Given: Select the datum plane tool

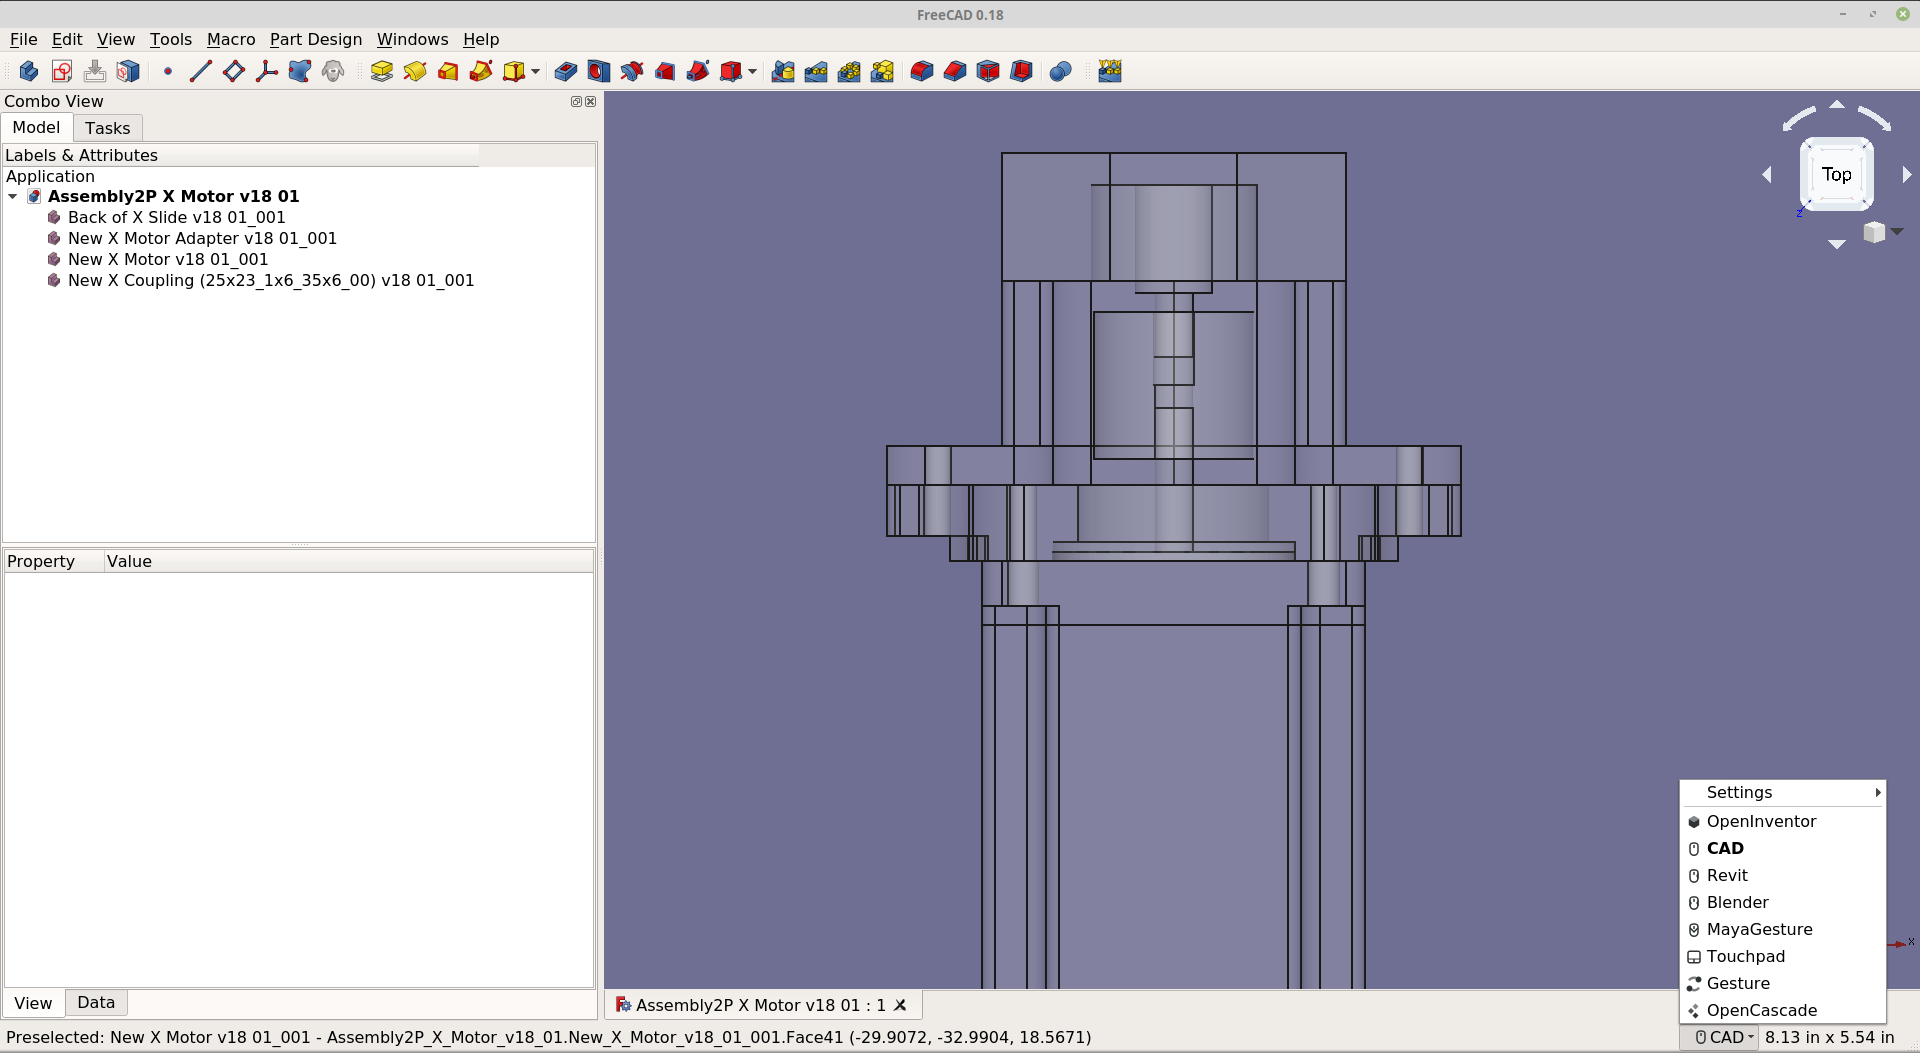Looking at the screenshot, I should tap(234, 71).
